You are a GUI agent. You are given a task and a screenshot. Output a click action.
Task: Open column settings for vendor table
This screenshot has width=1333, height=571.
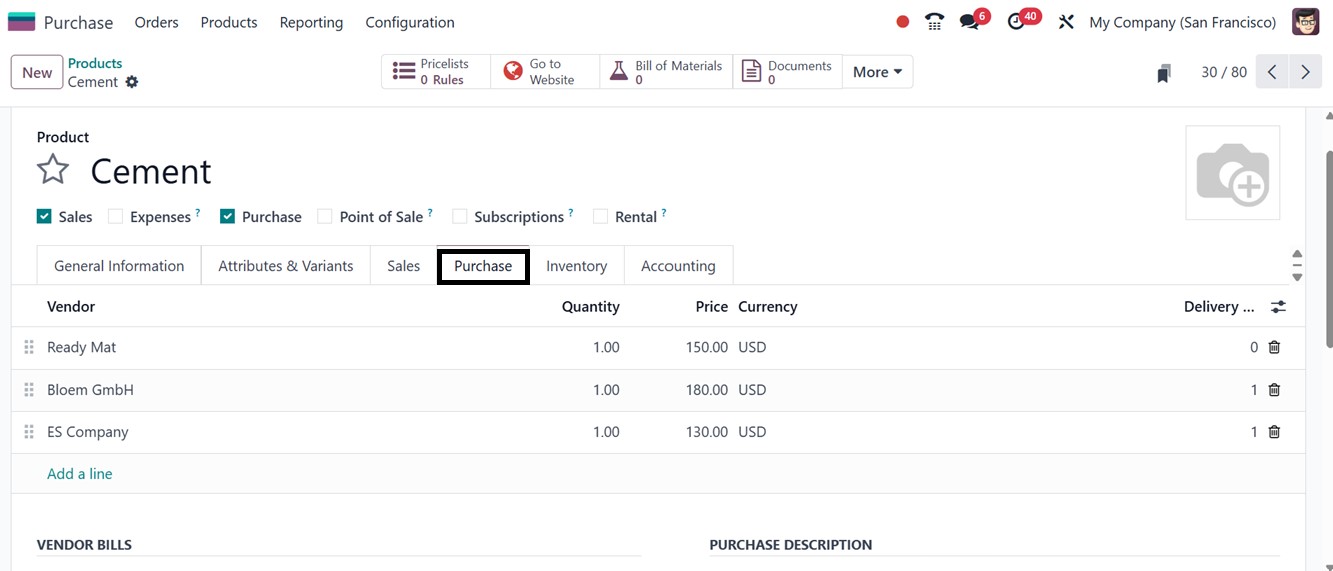(1278, 307)
